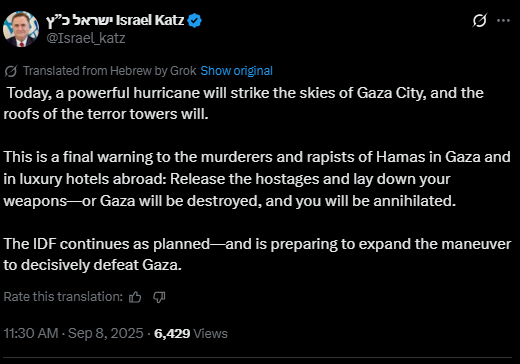Screen dimensions: 520x364
Task: Click the paragraph starting 'The IDF continues as planned'
Action: pos(257,254)
